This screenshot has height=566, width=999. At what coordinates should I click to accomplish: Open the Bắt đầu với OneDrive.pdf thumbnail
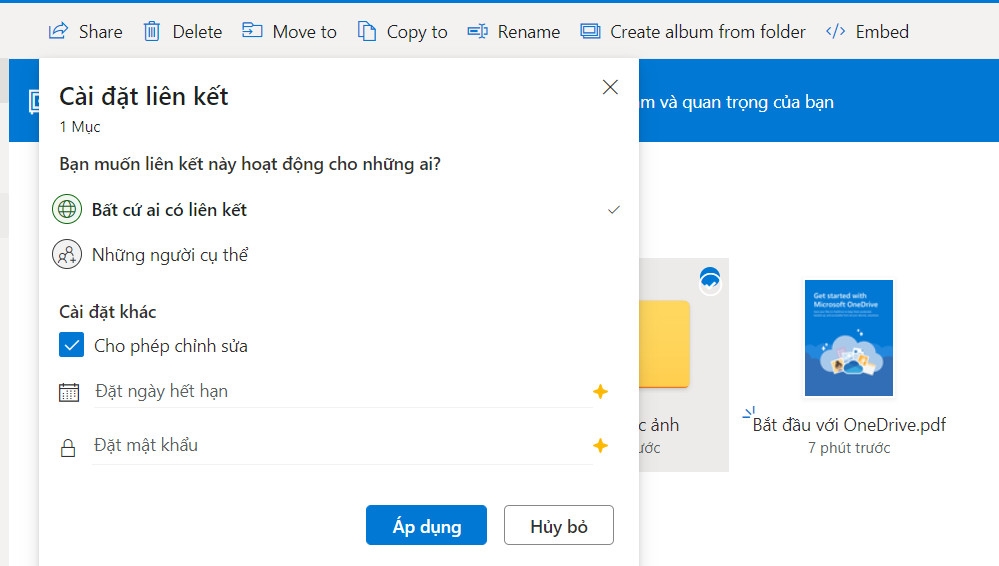[x=849, y=338]
